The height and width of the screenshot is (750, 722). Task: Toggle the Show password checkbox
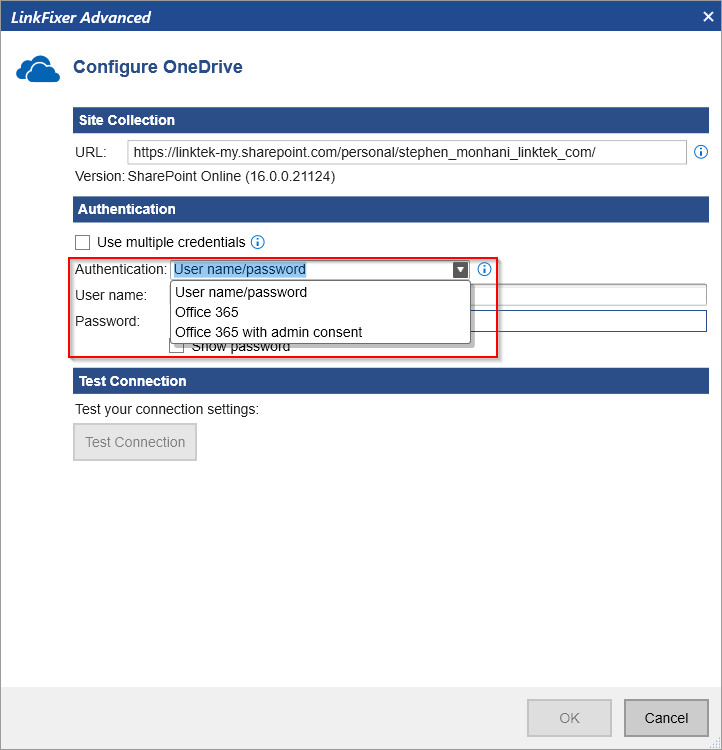click(177, 348)
